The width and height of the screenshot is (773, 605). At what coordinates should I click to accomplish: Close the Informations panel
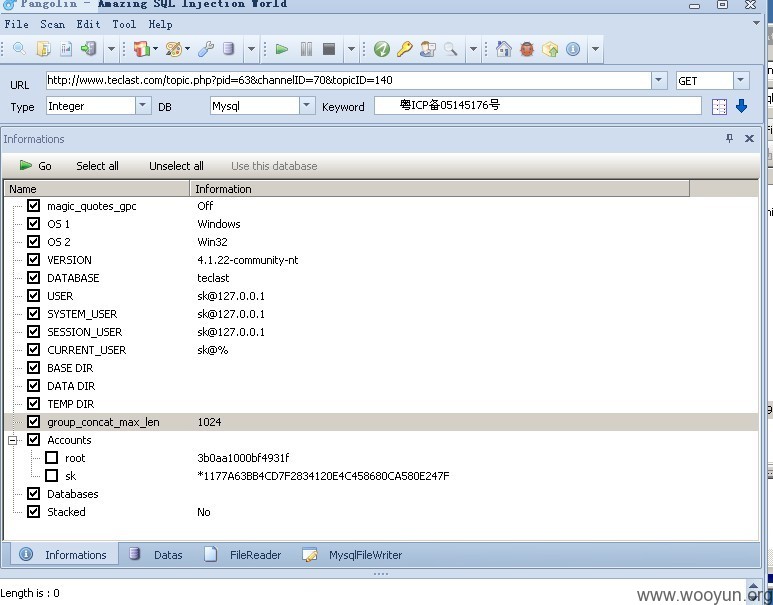(x=749, y=139)
